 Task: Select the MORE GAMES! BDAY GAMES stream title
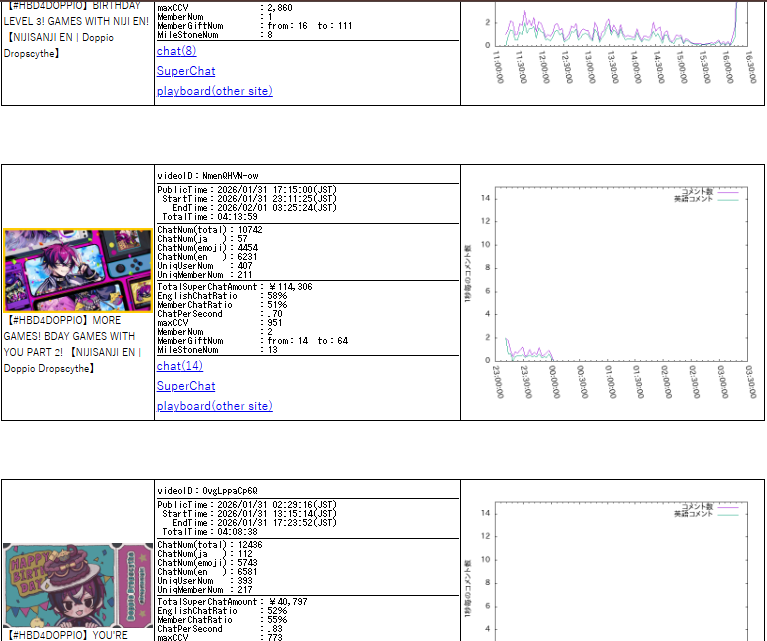click(x=72, y=344)
